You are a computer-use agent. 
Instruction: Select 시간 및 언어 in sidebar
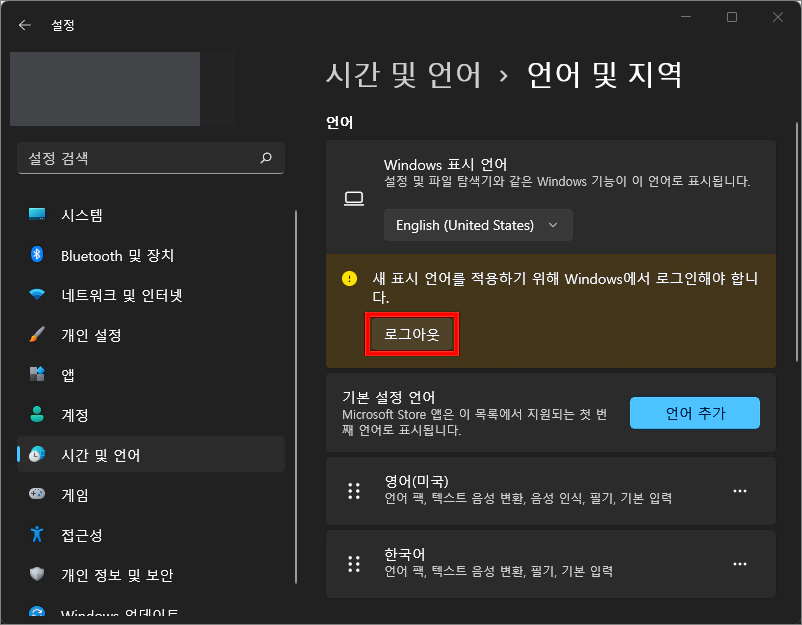[x=151, y=454]
